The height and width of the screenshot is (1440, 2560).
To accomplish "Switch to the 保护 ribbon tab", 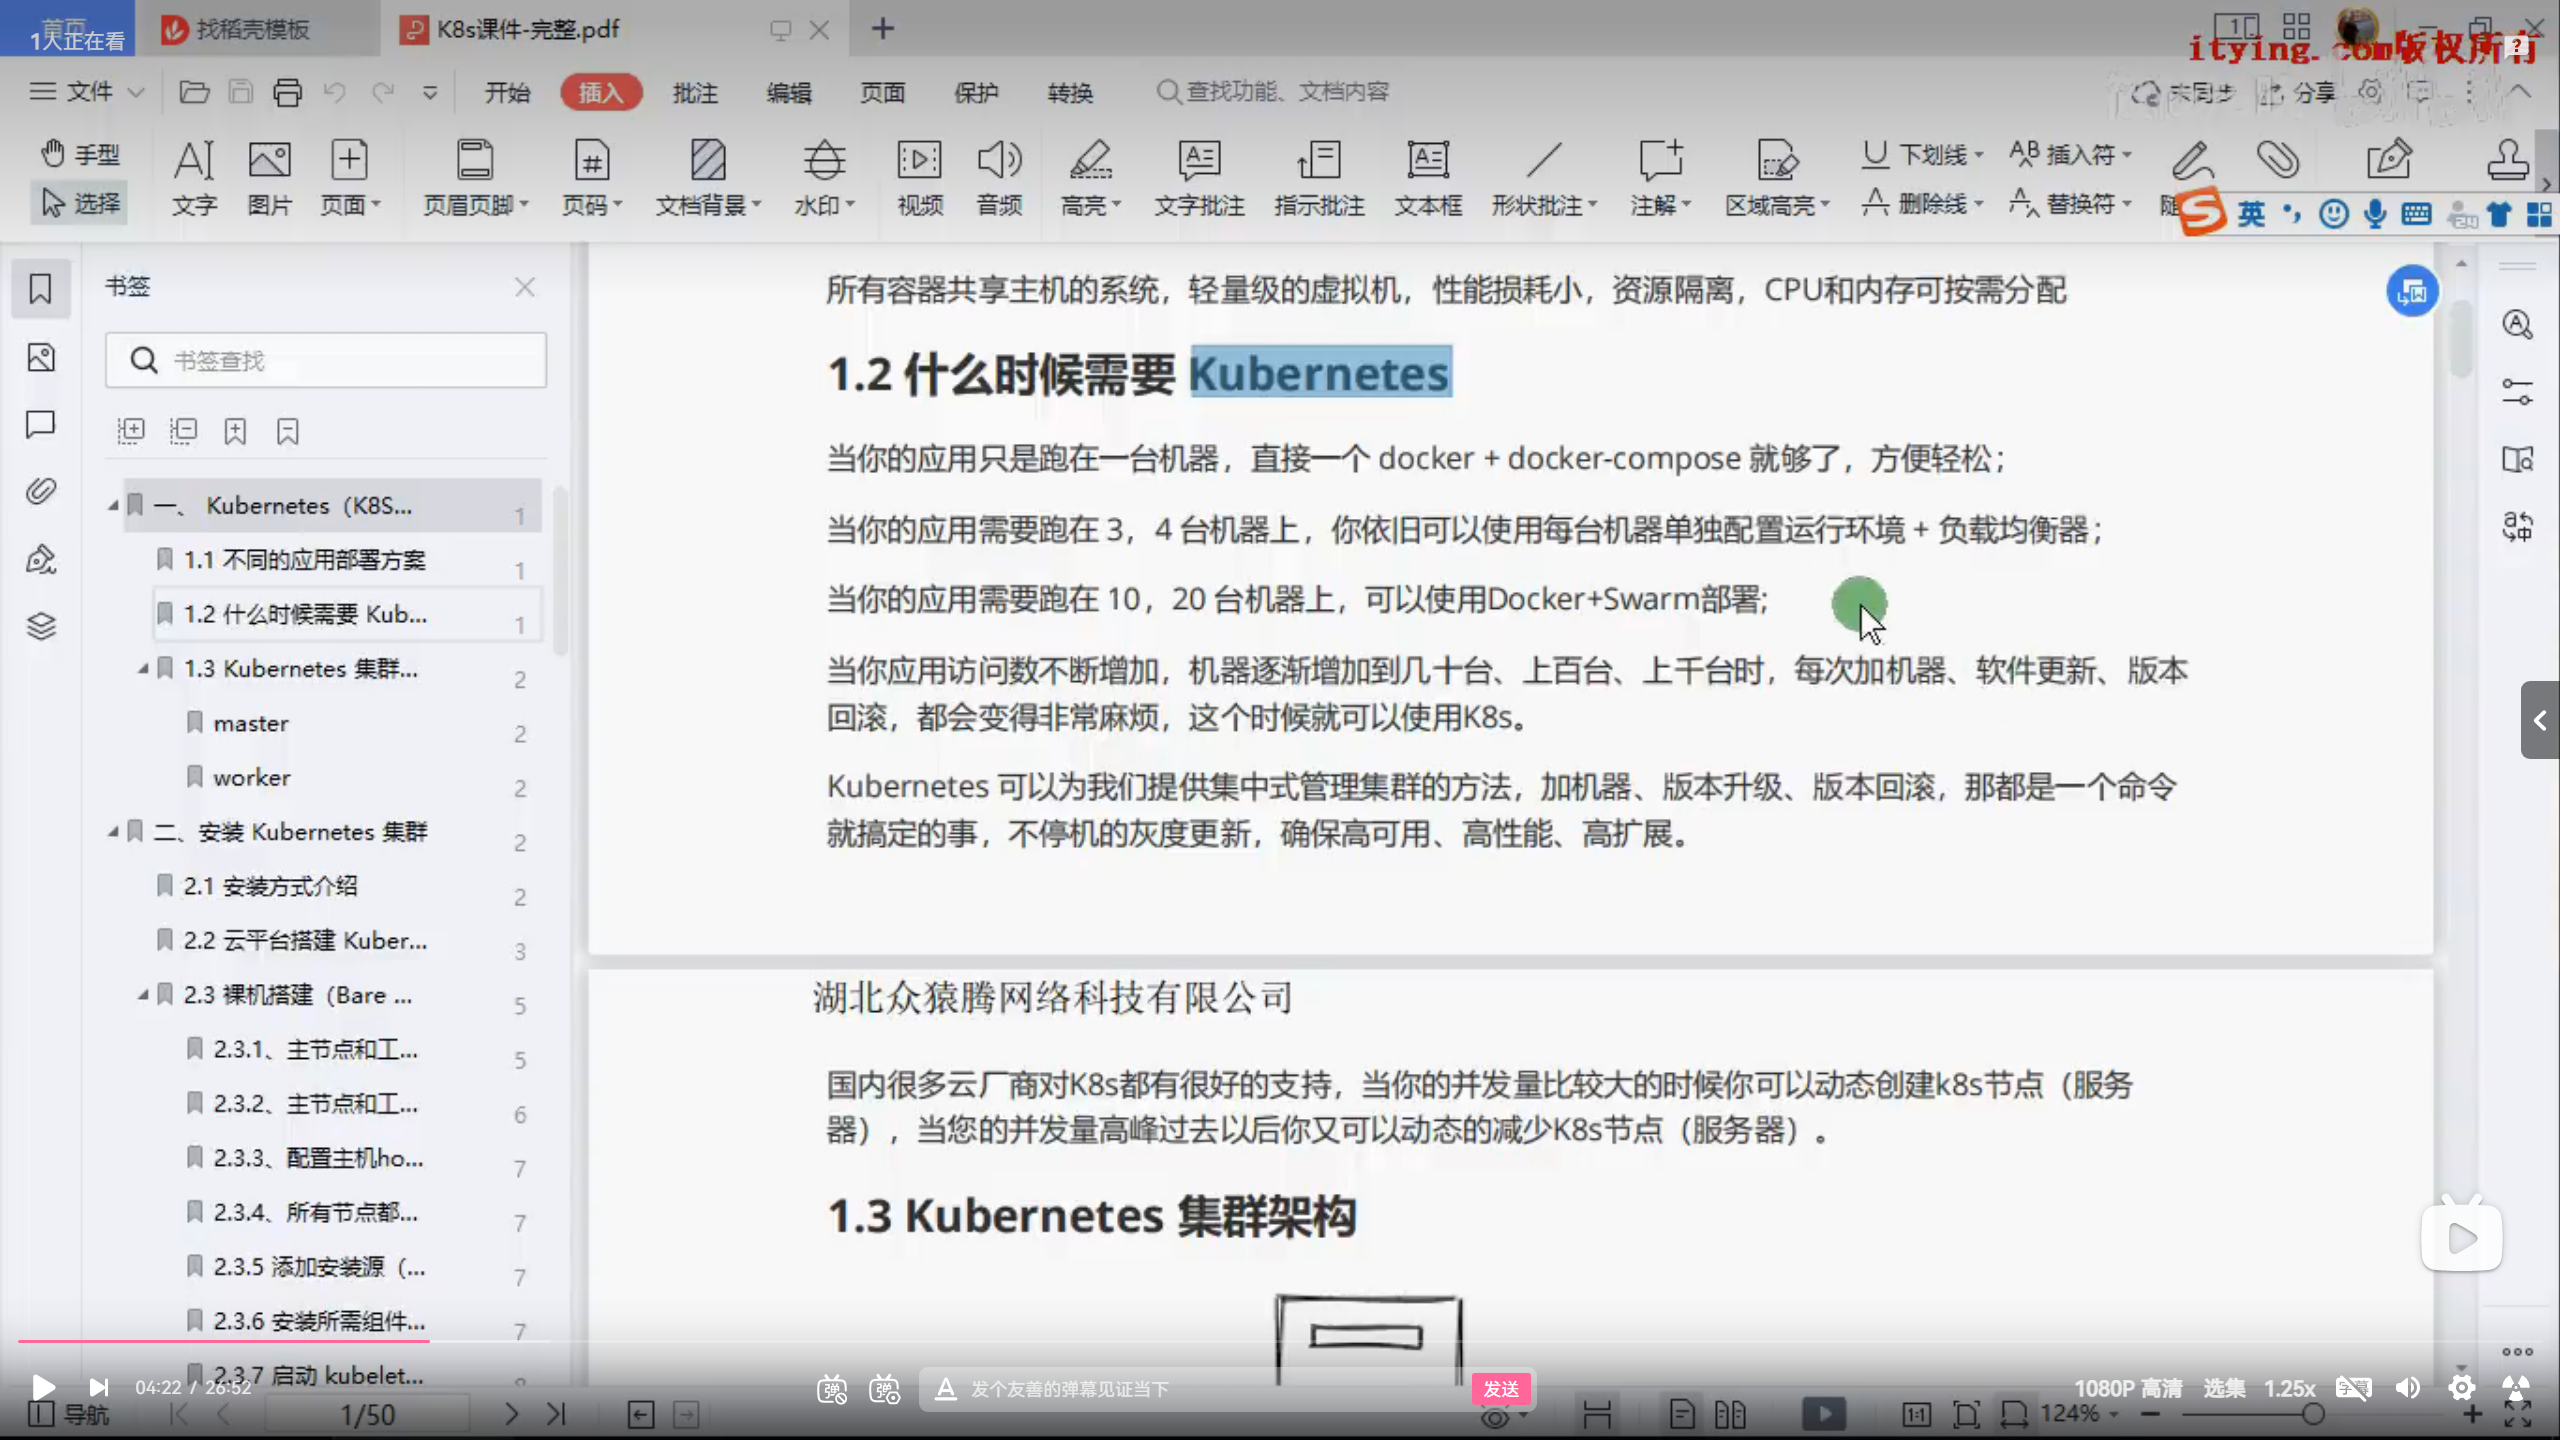I will click(976, 92).
